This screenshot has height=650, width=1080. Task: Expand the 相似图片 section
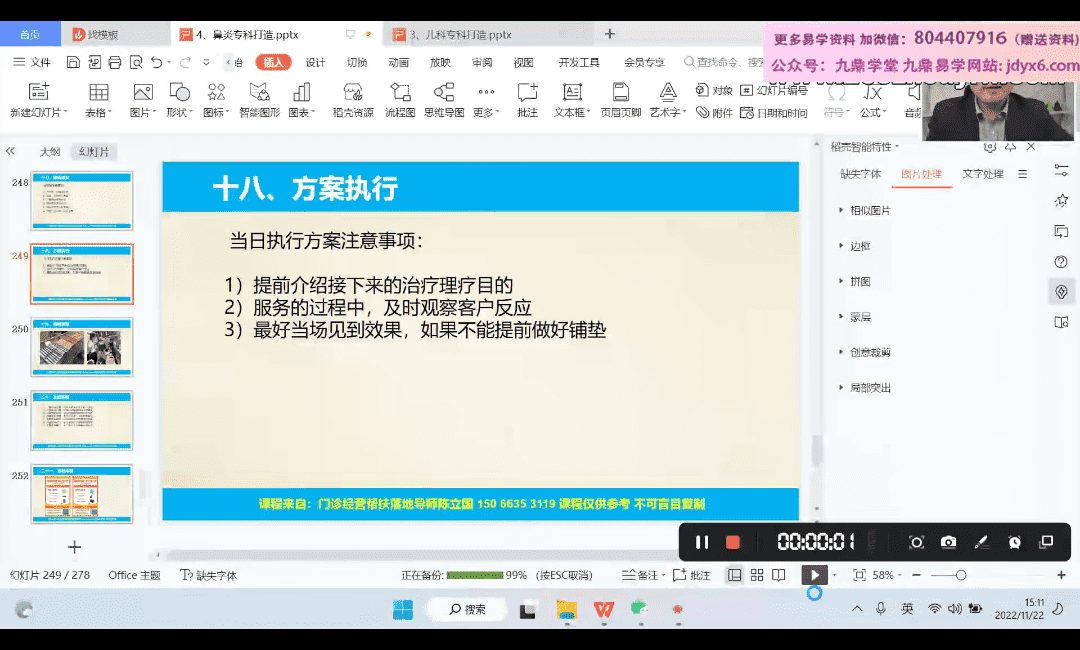(870, 211)
